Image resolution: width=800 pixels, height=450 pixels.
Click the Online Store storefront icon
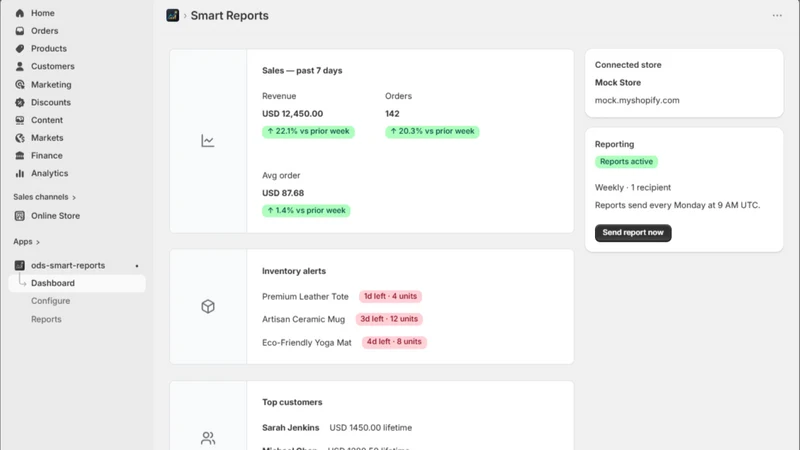(x=19, y=216)
